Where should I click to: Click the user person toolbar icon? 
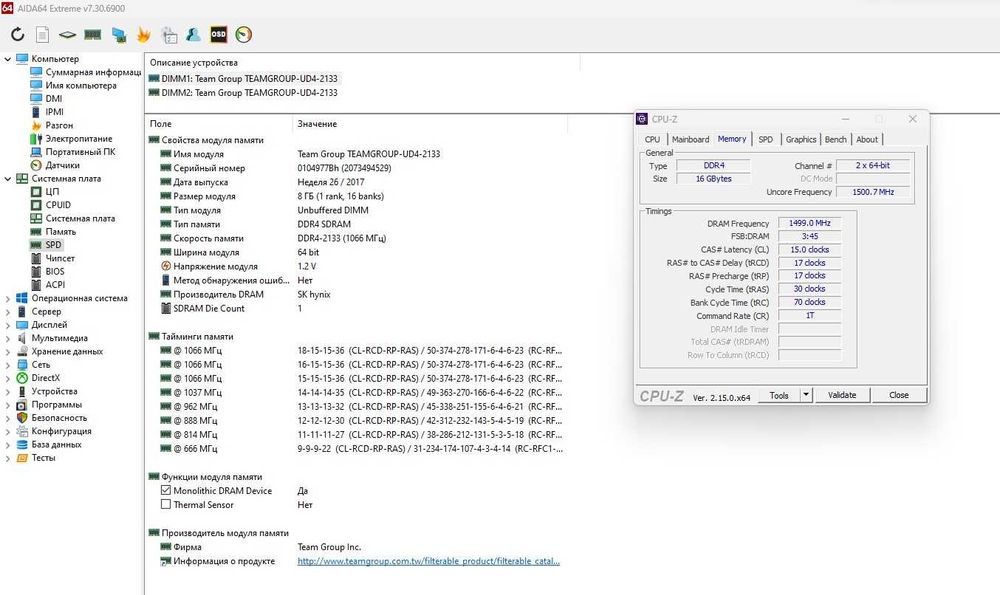tap(193, 34)
